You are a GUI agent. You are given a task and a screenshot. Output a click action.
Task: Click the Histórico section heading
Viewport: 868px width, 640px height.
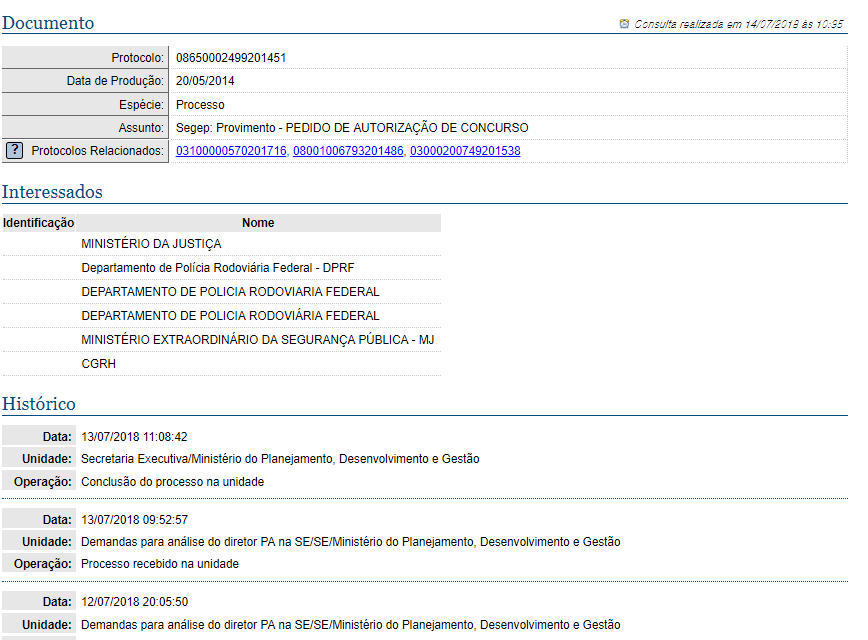[39, 404]
